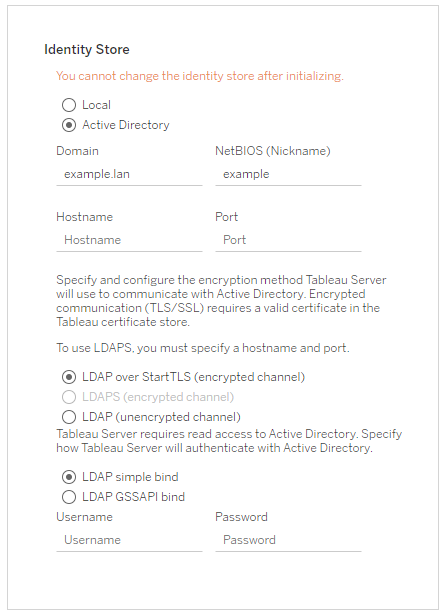Select the greyed-out LDAPS encrypted channel option
Viewport: 445px width, 616px height.
tap(69, 397)
